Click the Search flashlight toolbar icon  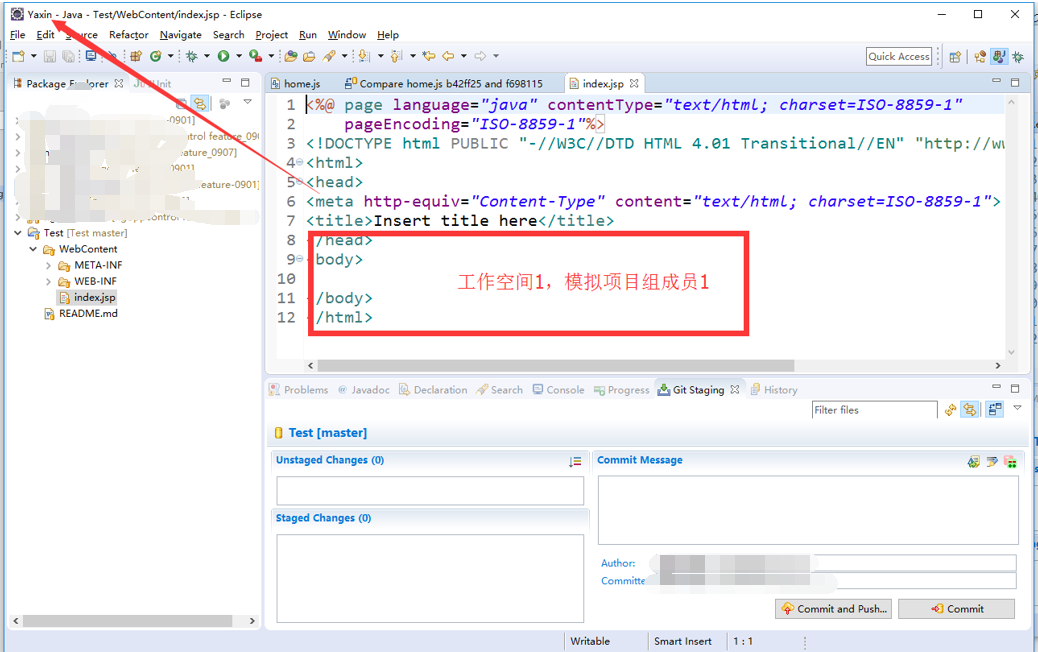click(x=329, y=56)
